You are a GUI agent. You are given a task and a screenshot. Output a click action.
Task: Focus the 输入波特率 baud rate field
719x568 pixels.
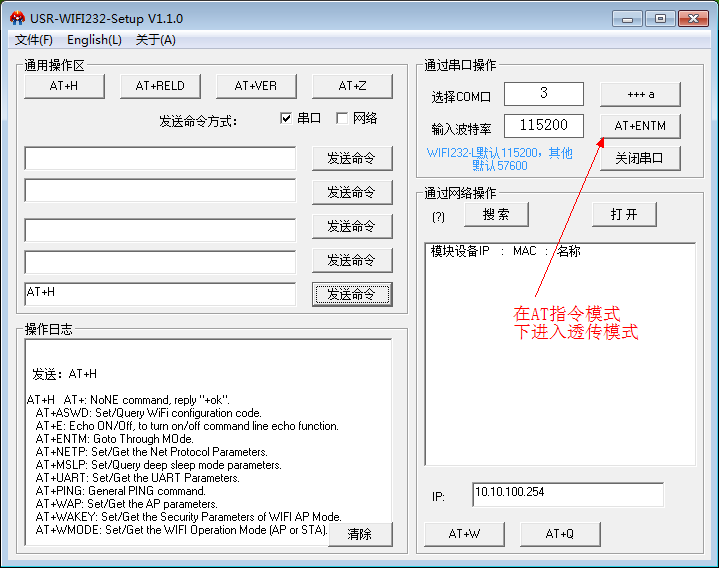[543, 126]
